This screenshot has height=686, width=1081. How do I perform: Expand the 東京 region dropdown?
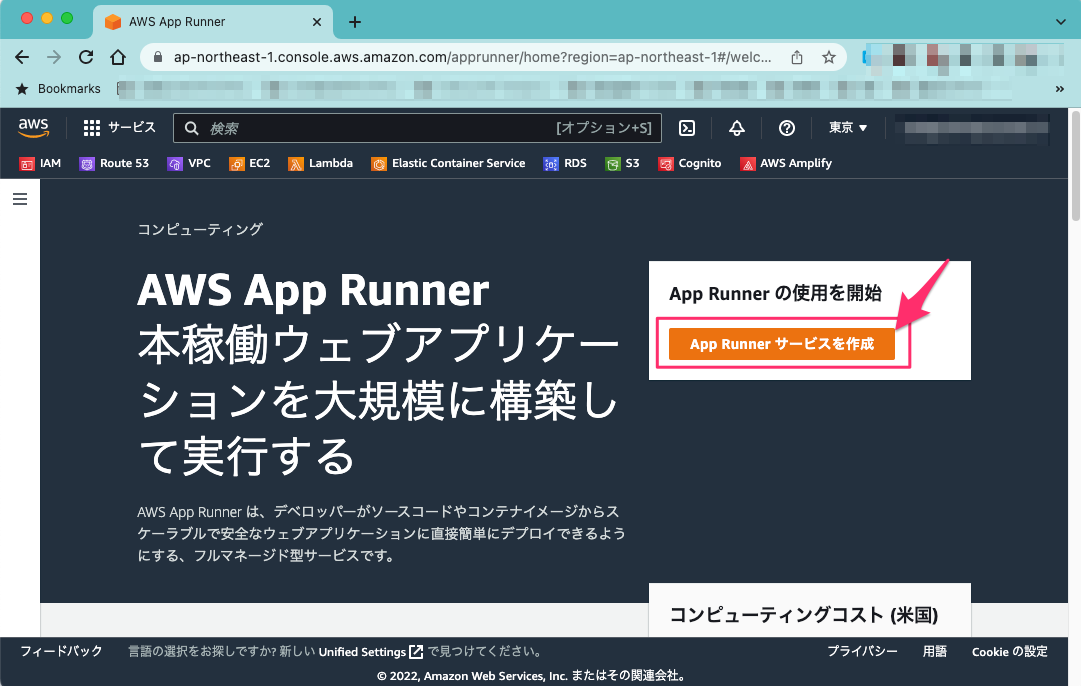pos(848,128)
